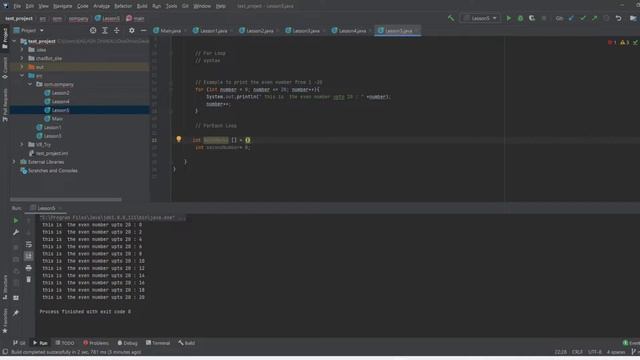
Task: Click the Build project hammer icon
Action: coord(451,18)
